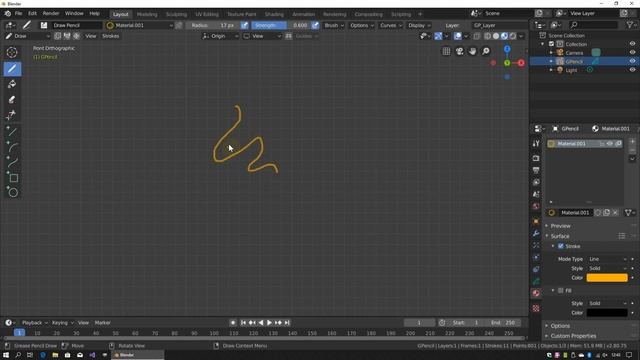The height and width of the screenshot is (360, 640).
Task: Click the outliner search field
Action: click(x=594, y=25)
